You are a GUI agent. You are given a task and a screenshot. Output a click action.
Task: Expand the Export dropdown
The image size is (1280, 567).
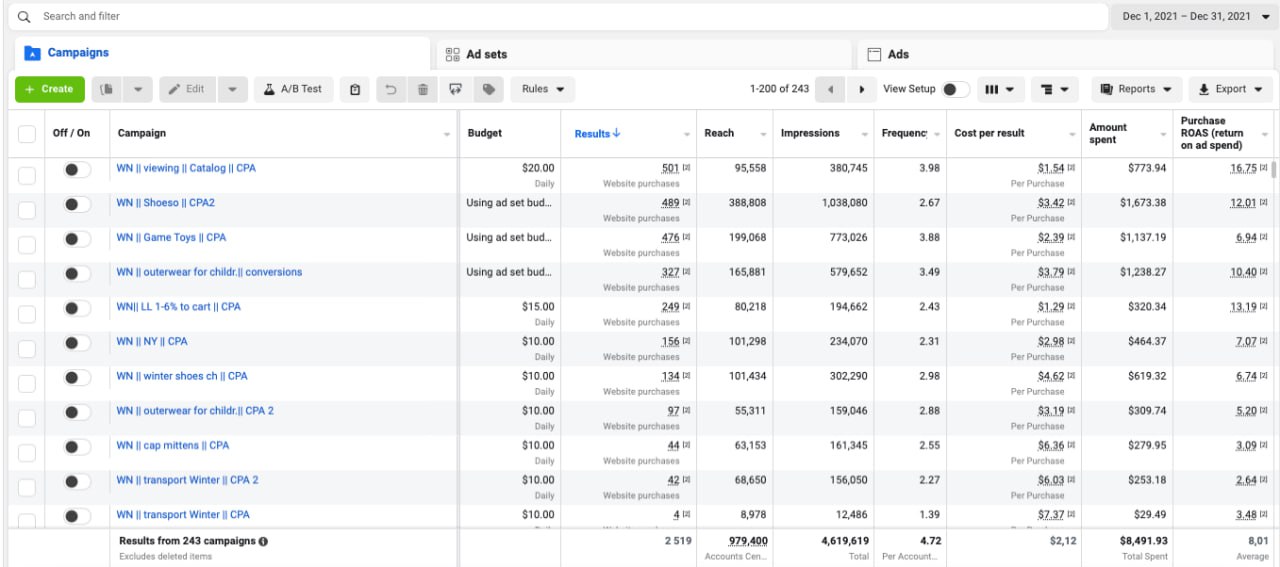[x=1230, y=89]
